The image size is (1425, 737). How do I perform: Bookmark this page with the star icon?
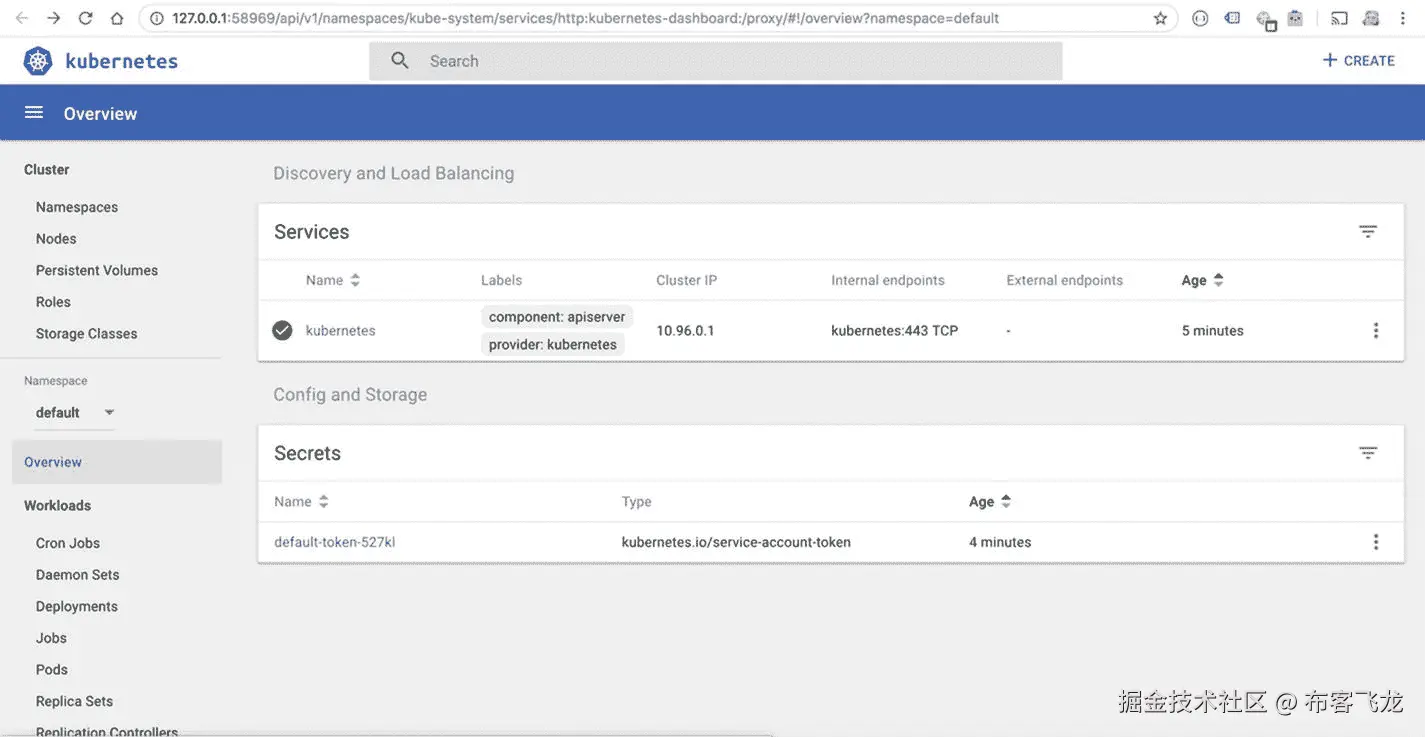point(1160,18)
